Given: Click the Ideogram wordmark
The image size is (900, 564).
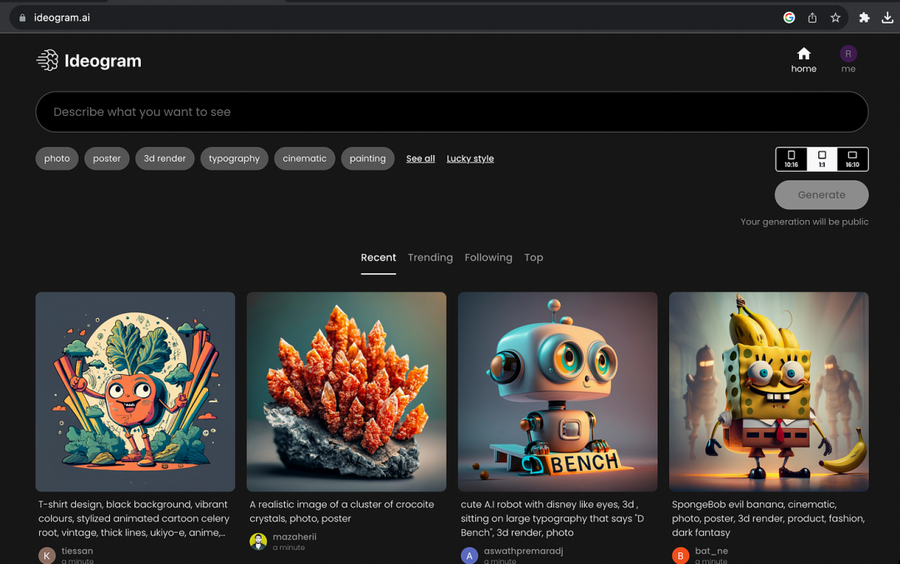Looking at the screenshot, I should tap(103, 61).
